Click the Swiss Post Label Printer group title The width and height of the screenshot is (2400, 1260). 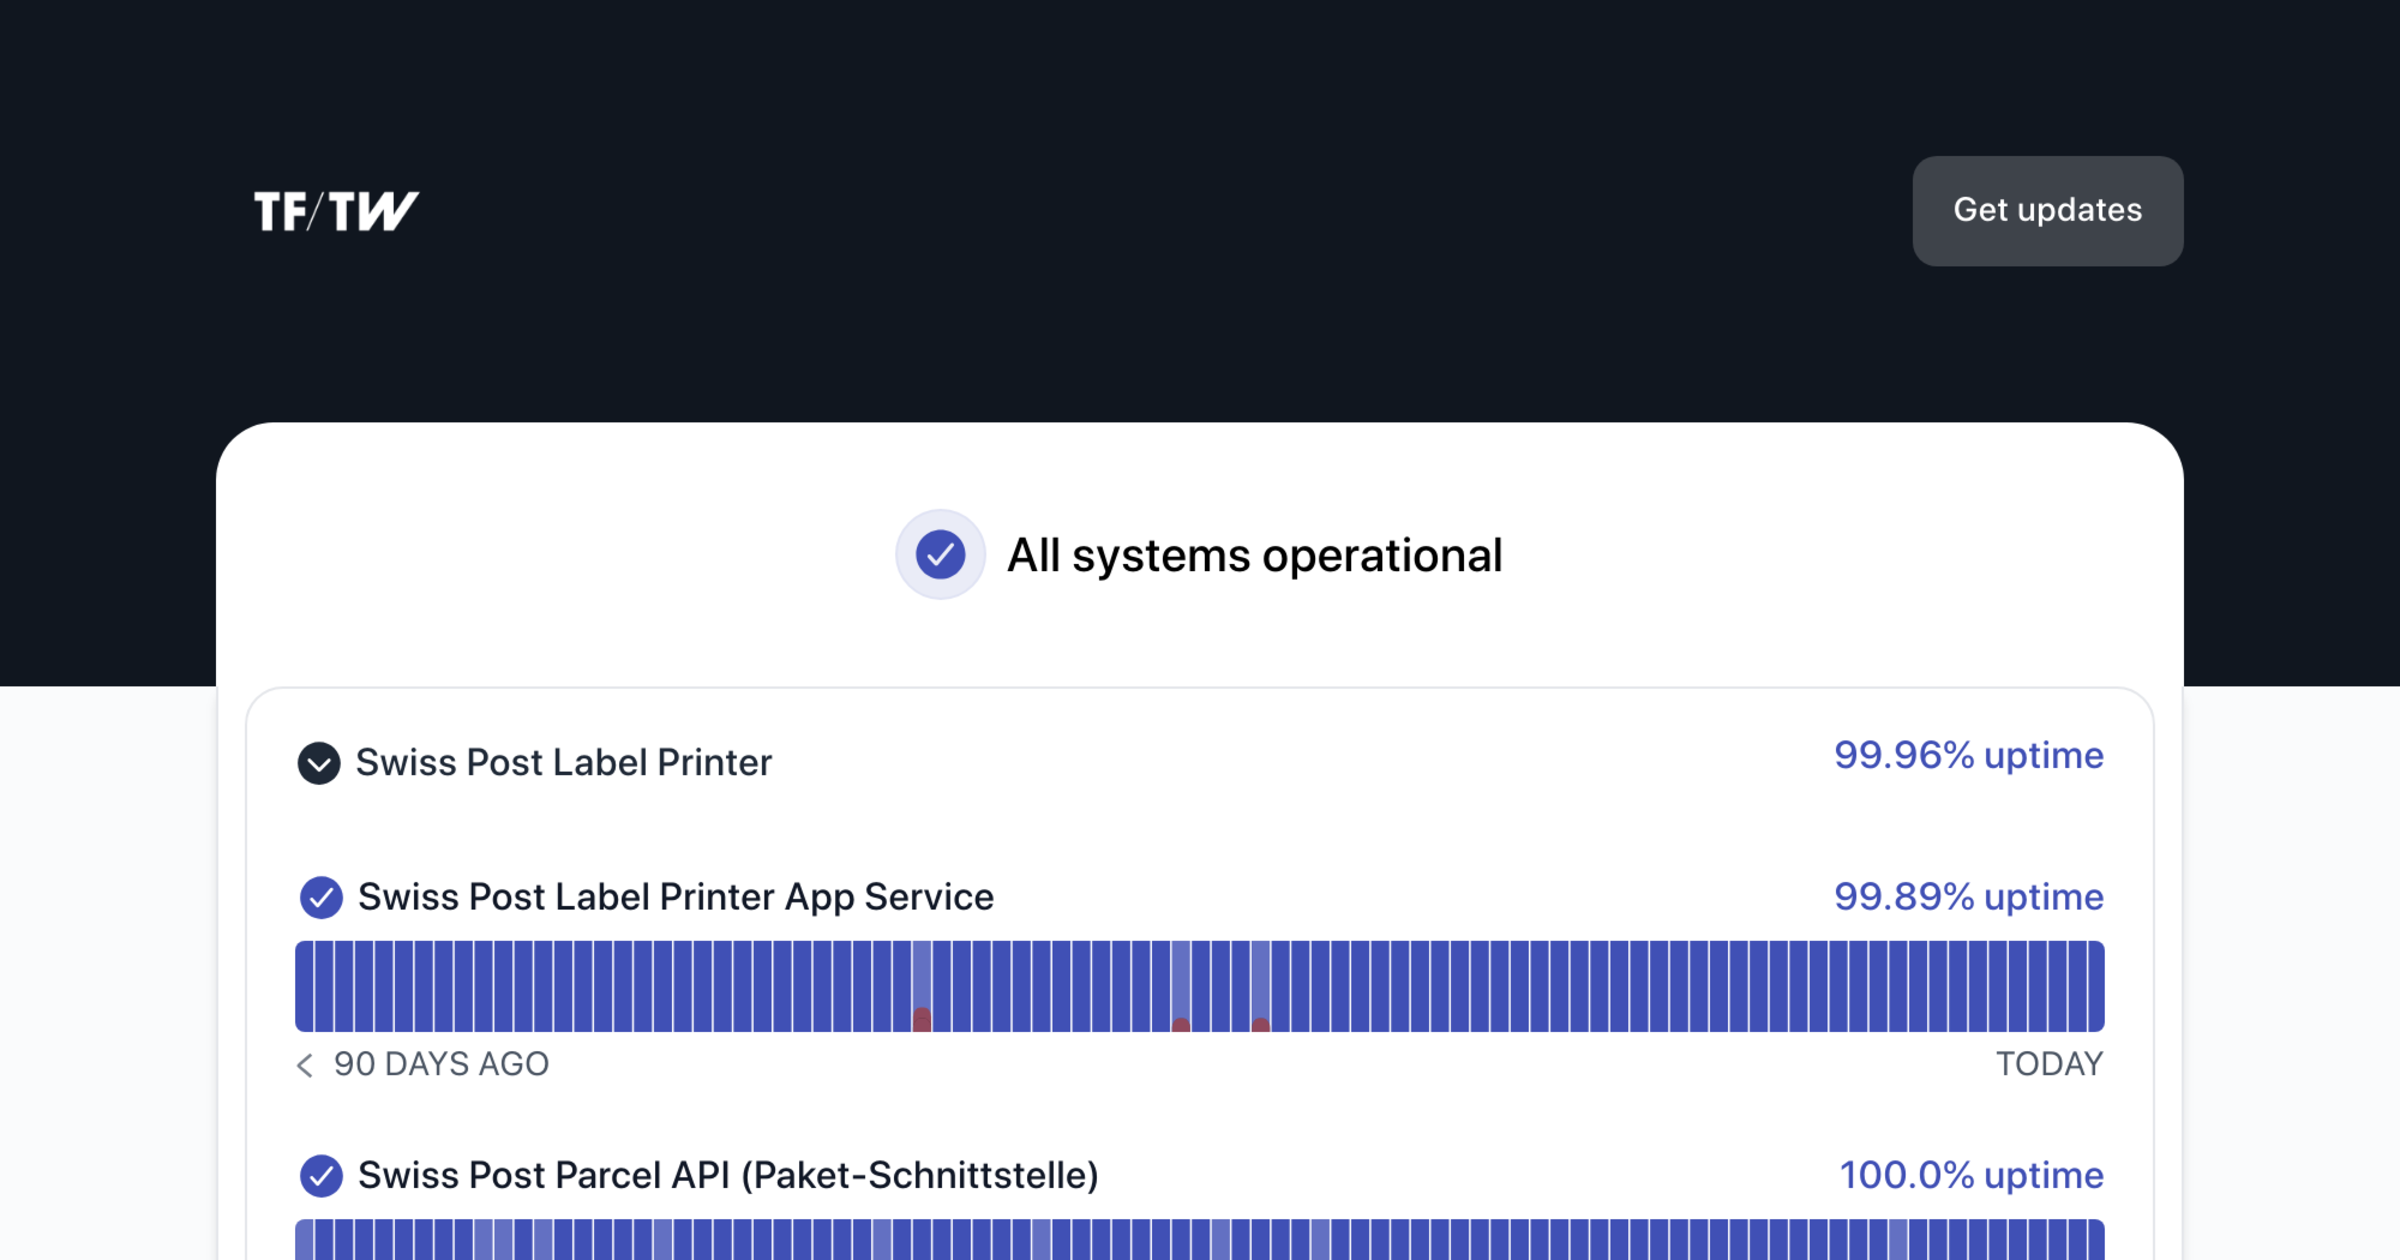[x=564, y=763]
